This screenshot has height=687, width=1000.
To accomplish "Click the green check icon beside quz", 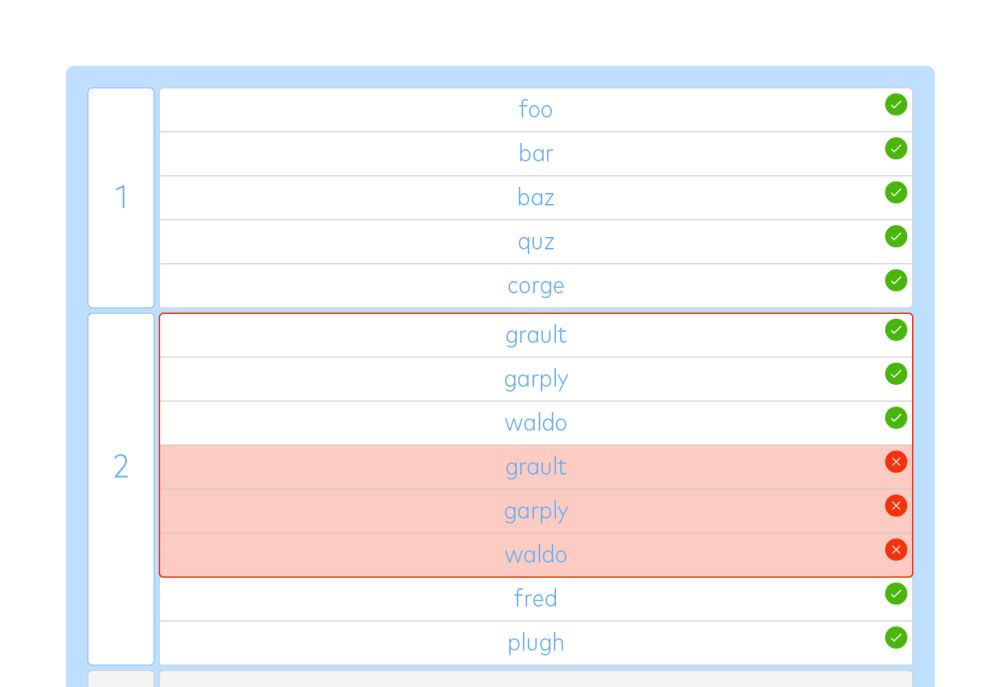I will 895,237.
